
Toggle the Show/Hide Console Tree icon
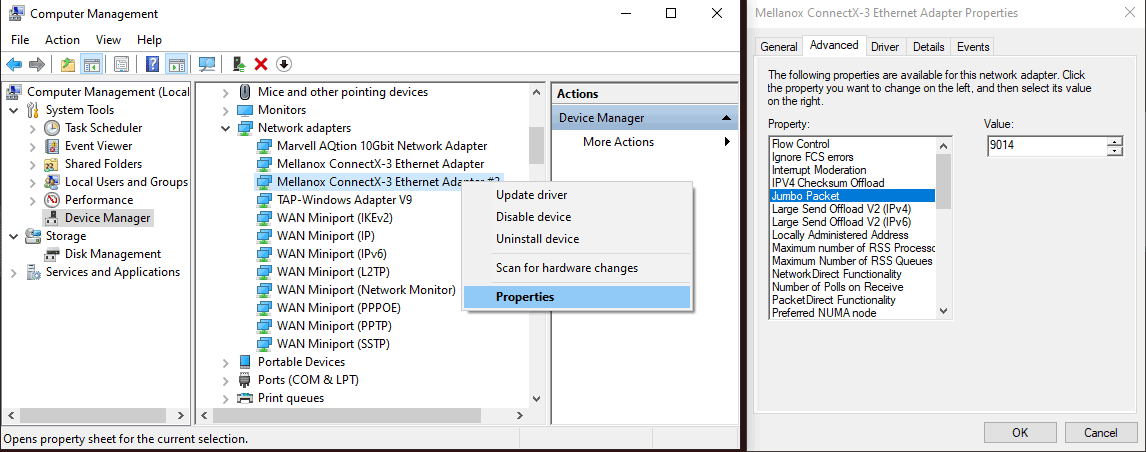click(x=91, y=64)
